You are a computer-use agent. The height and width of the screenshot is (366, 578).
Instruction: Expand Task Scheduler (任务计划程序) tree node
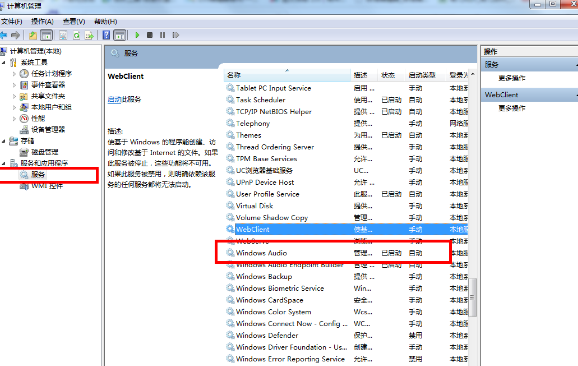click(x=14, y=74)
